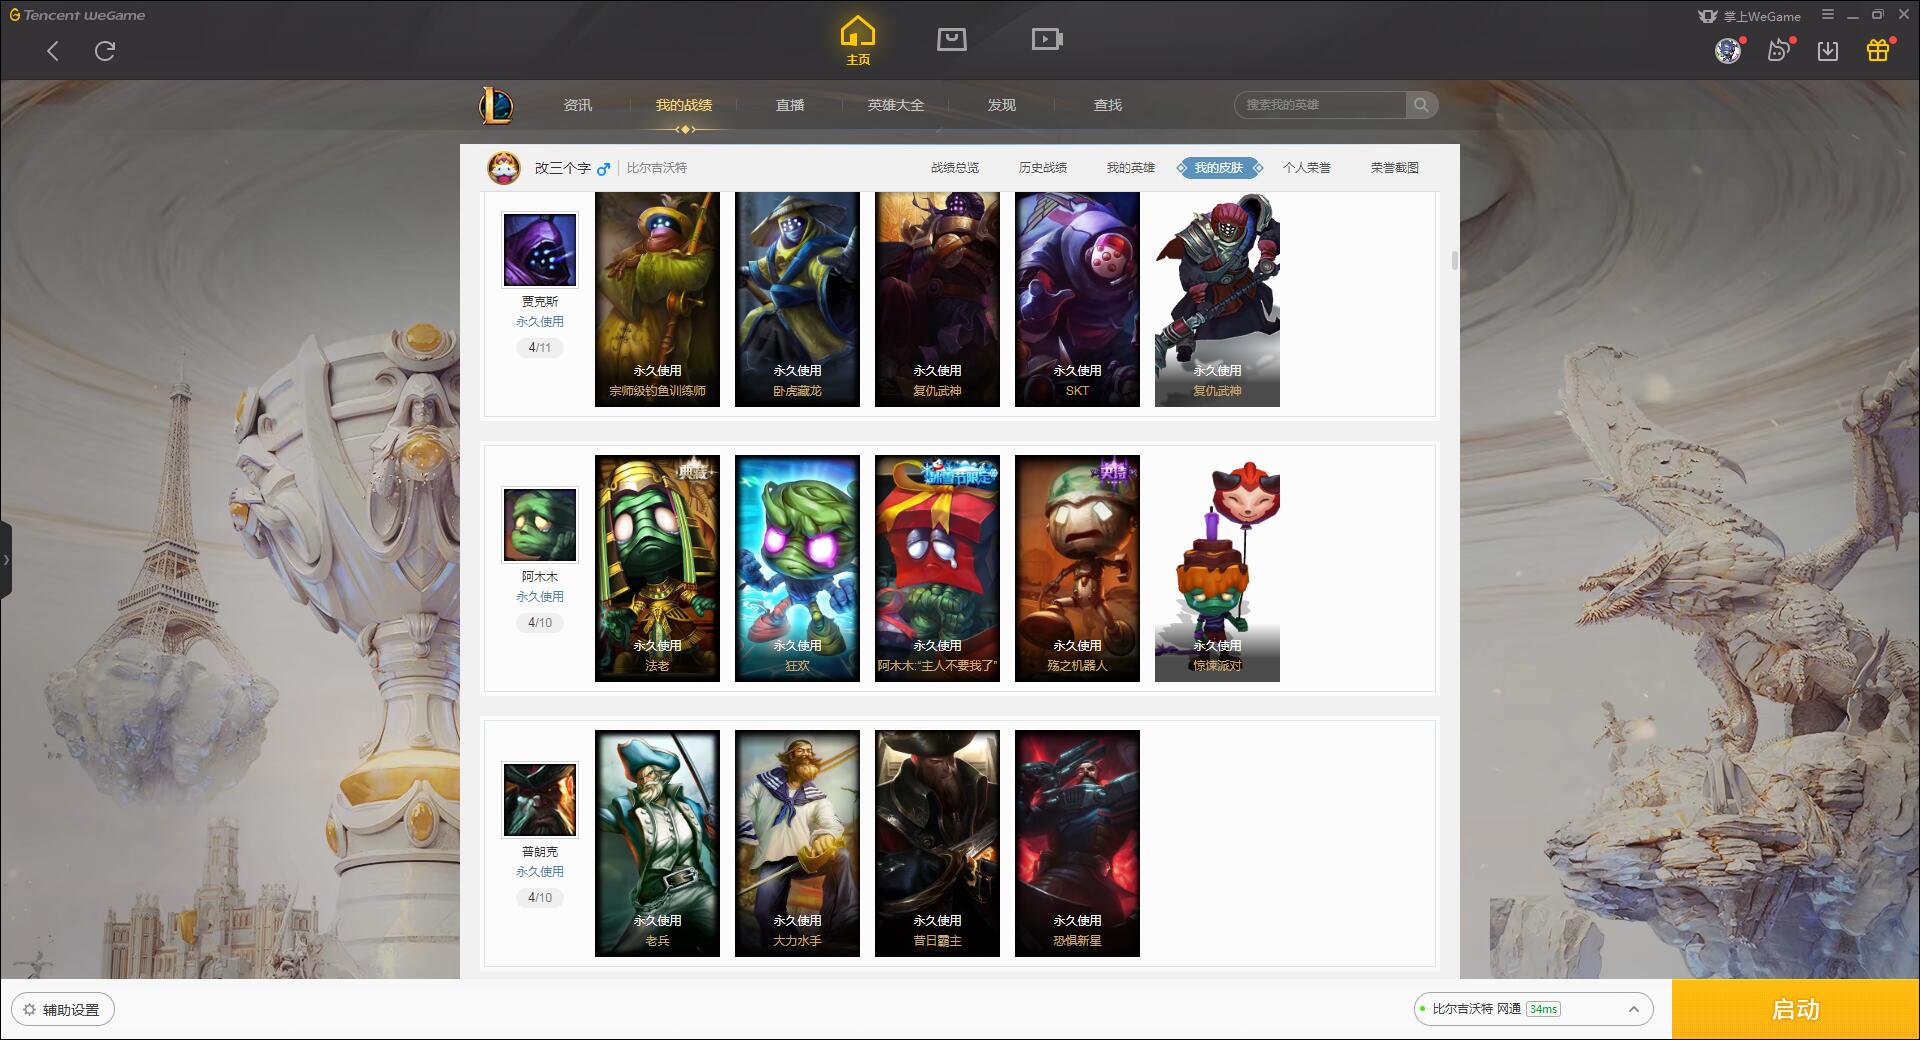This screenshot has height=1040, width=1920.
Task: Open 老兵 Gangplank skin card
Action: [657, 843]
